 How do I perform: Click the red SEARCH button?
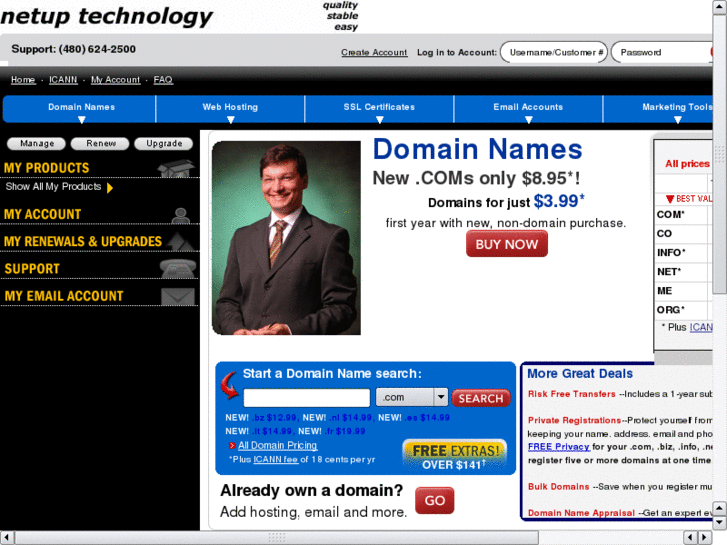(x=481, y=398)
